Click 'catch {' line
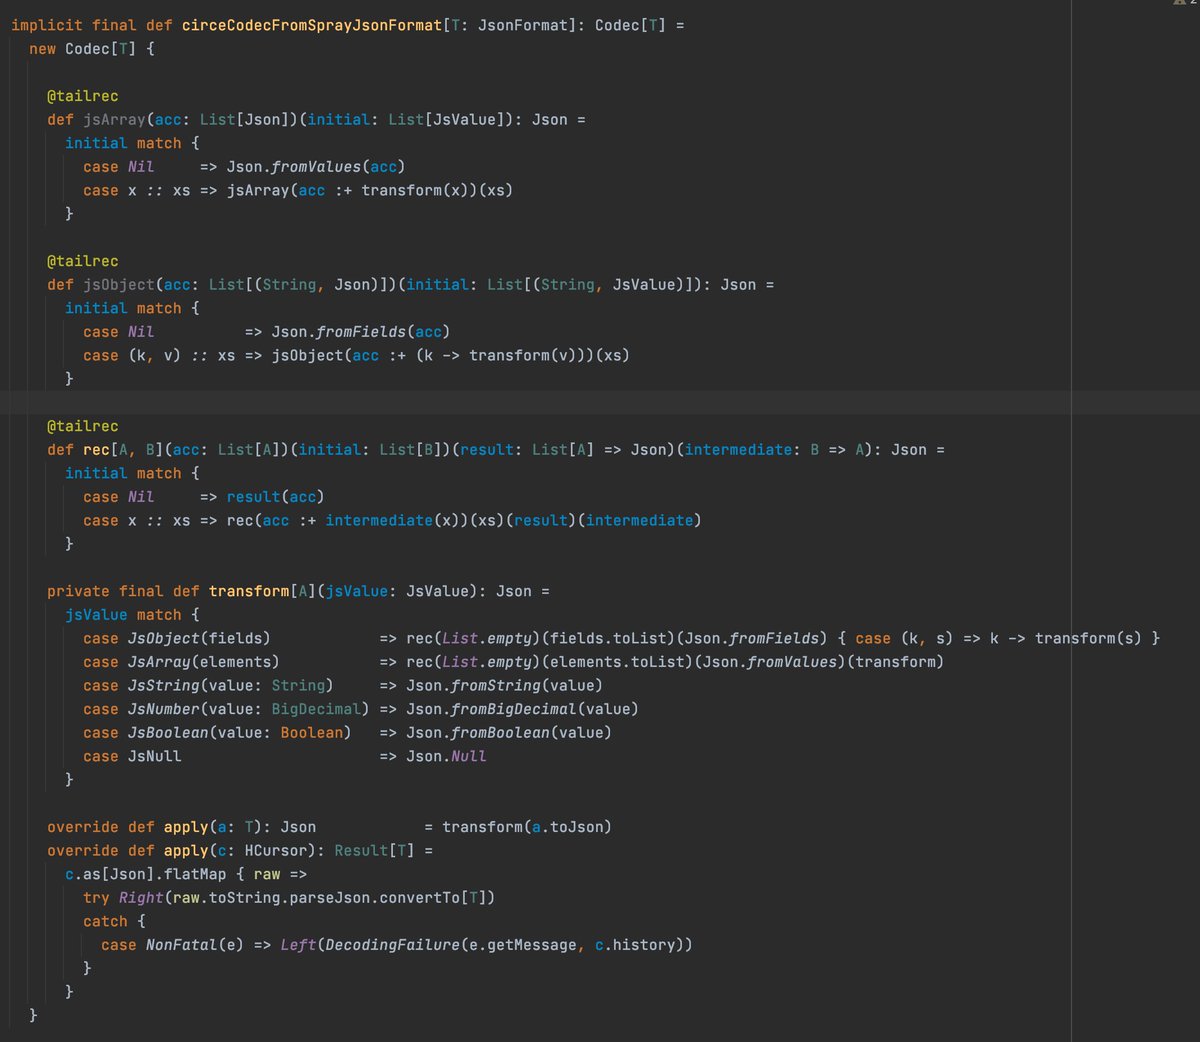Viewport: 1200px width, 1042px height. click(x=114, y=921)
